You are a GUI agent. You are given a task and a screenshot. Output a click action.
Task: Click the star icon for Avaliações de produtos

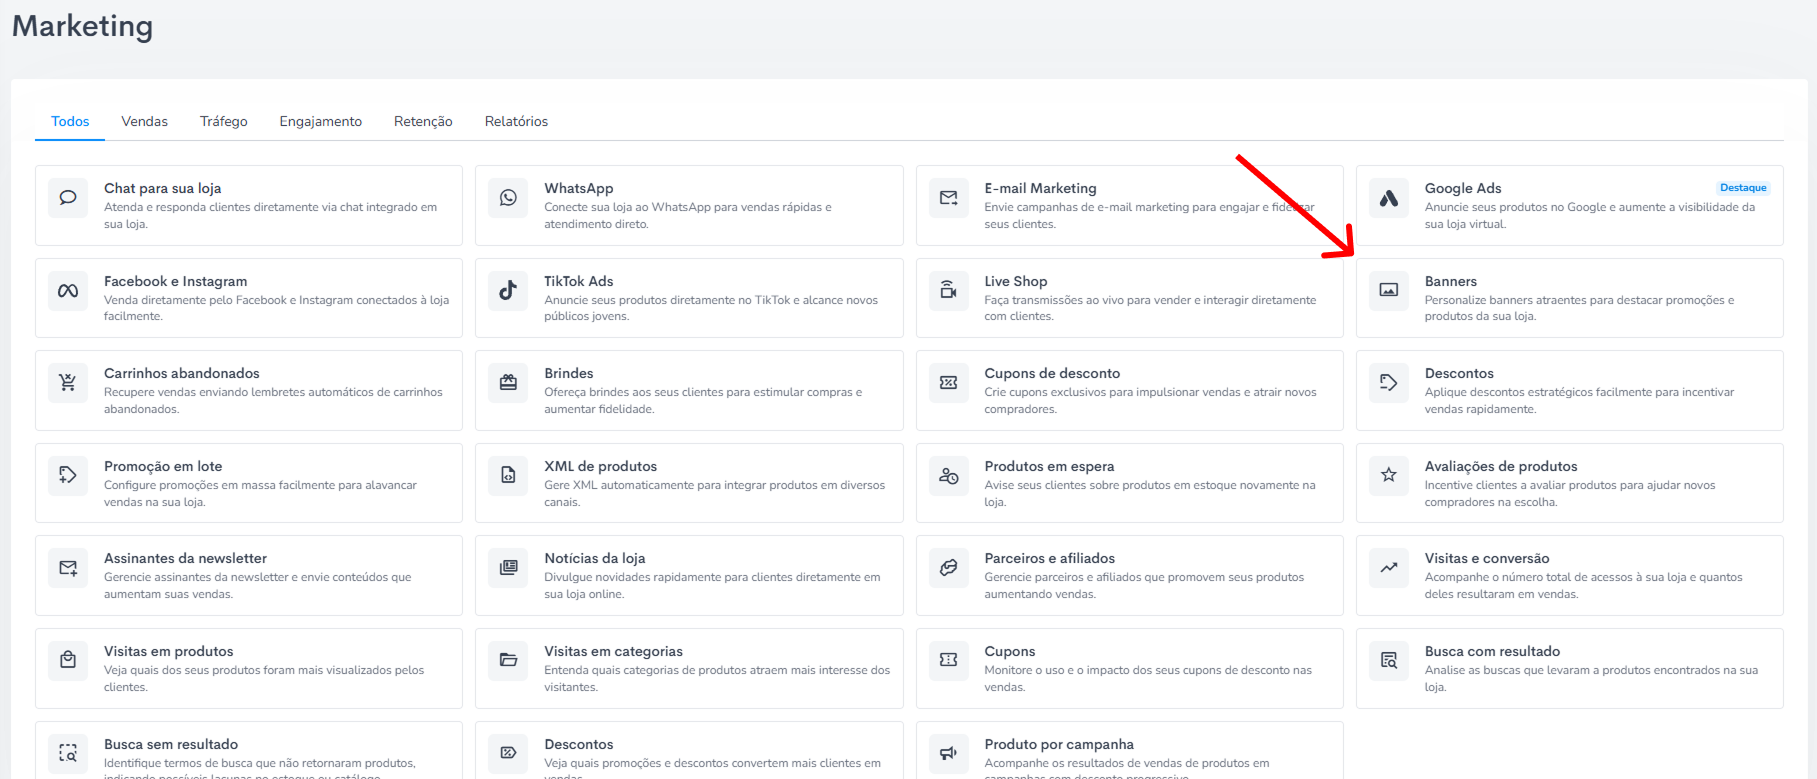[x=1389, y=475]
